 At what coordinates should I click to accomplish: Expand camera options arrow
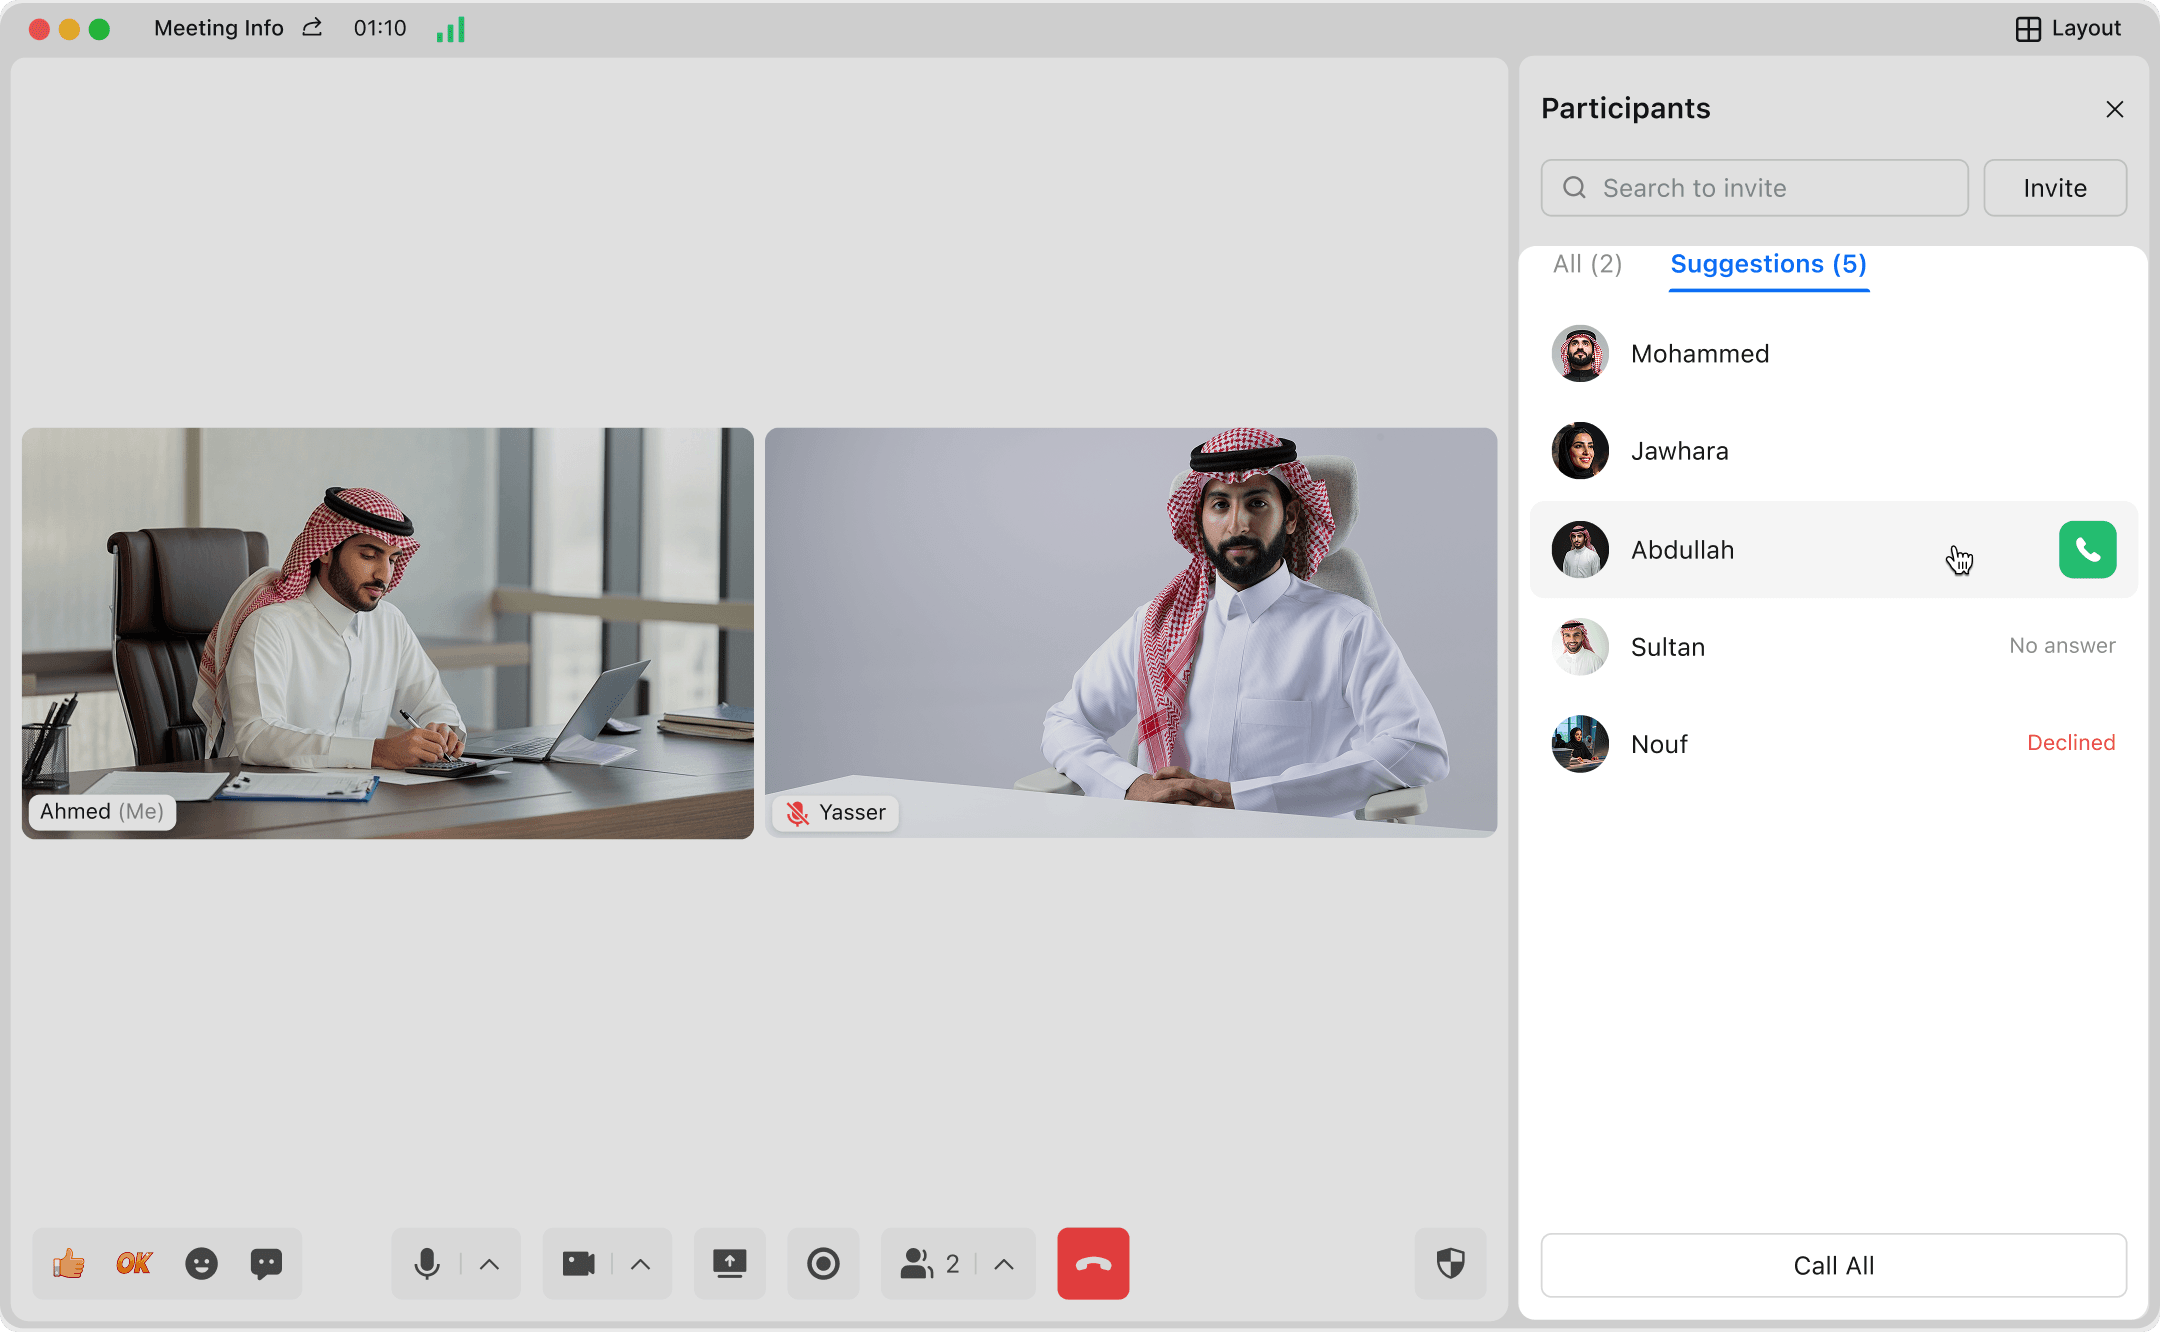641,1264
